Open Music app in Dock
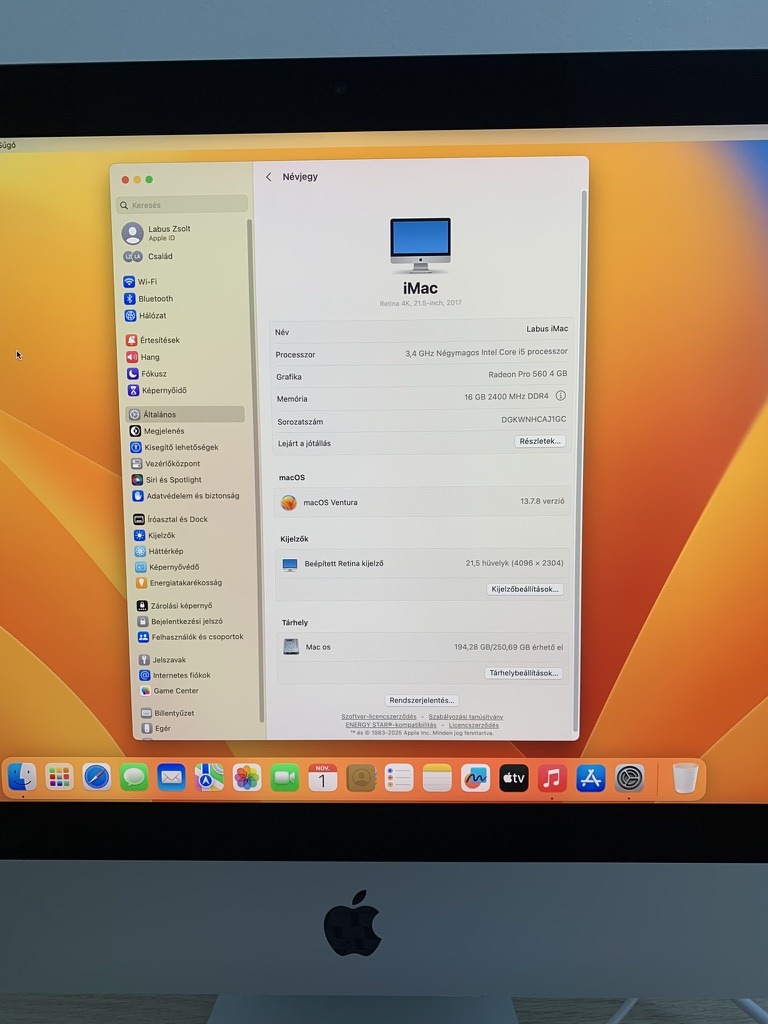This screenshot has height=1024, width=768. pyautogui.click(x=552, y=778)
